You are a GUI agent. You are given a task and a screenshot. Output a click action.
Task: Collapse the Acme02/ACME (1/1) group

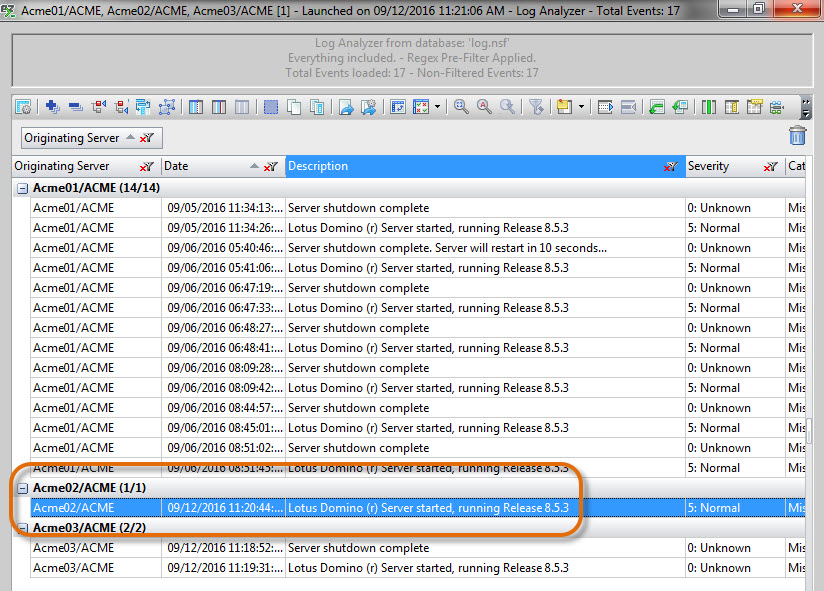23,489
